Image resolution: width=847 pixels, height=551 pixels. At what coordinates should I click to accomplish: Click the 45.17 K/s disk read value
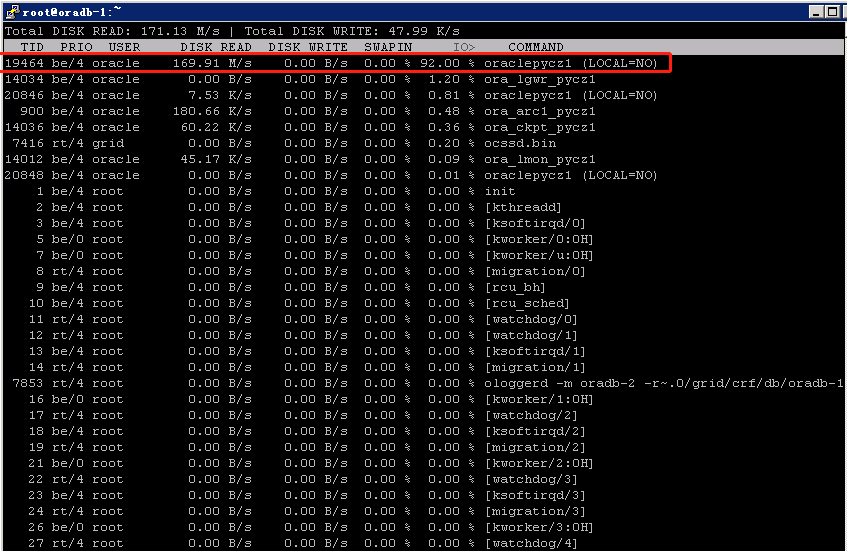coord(216,159)
